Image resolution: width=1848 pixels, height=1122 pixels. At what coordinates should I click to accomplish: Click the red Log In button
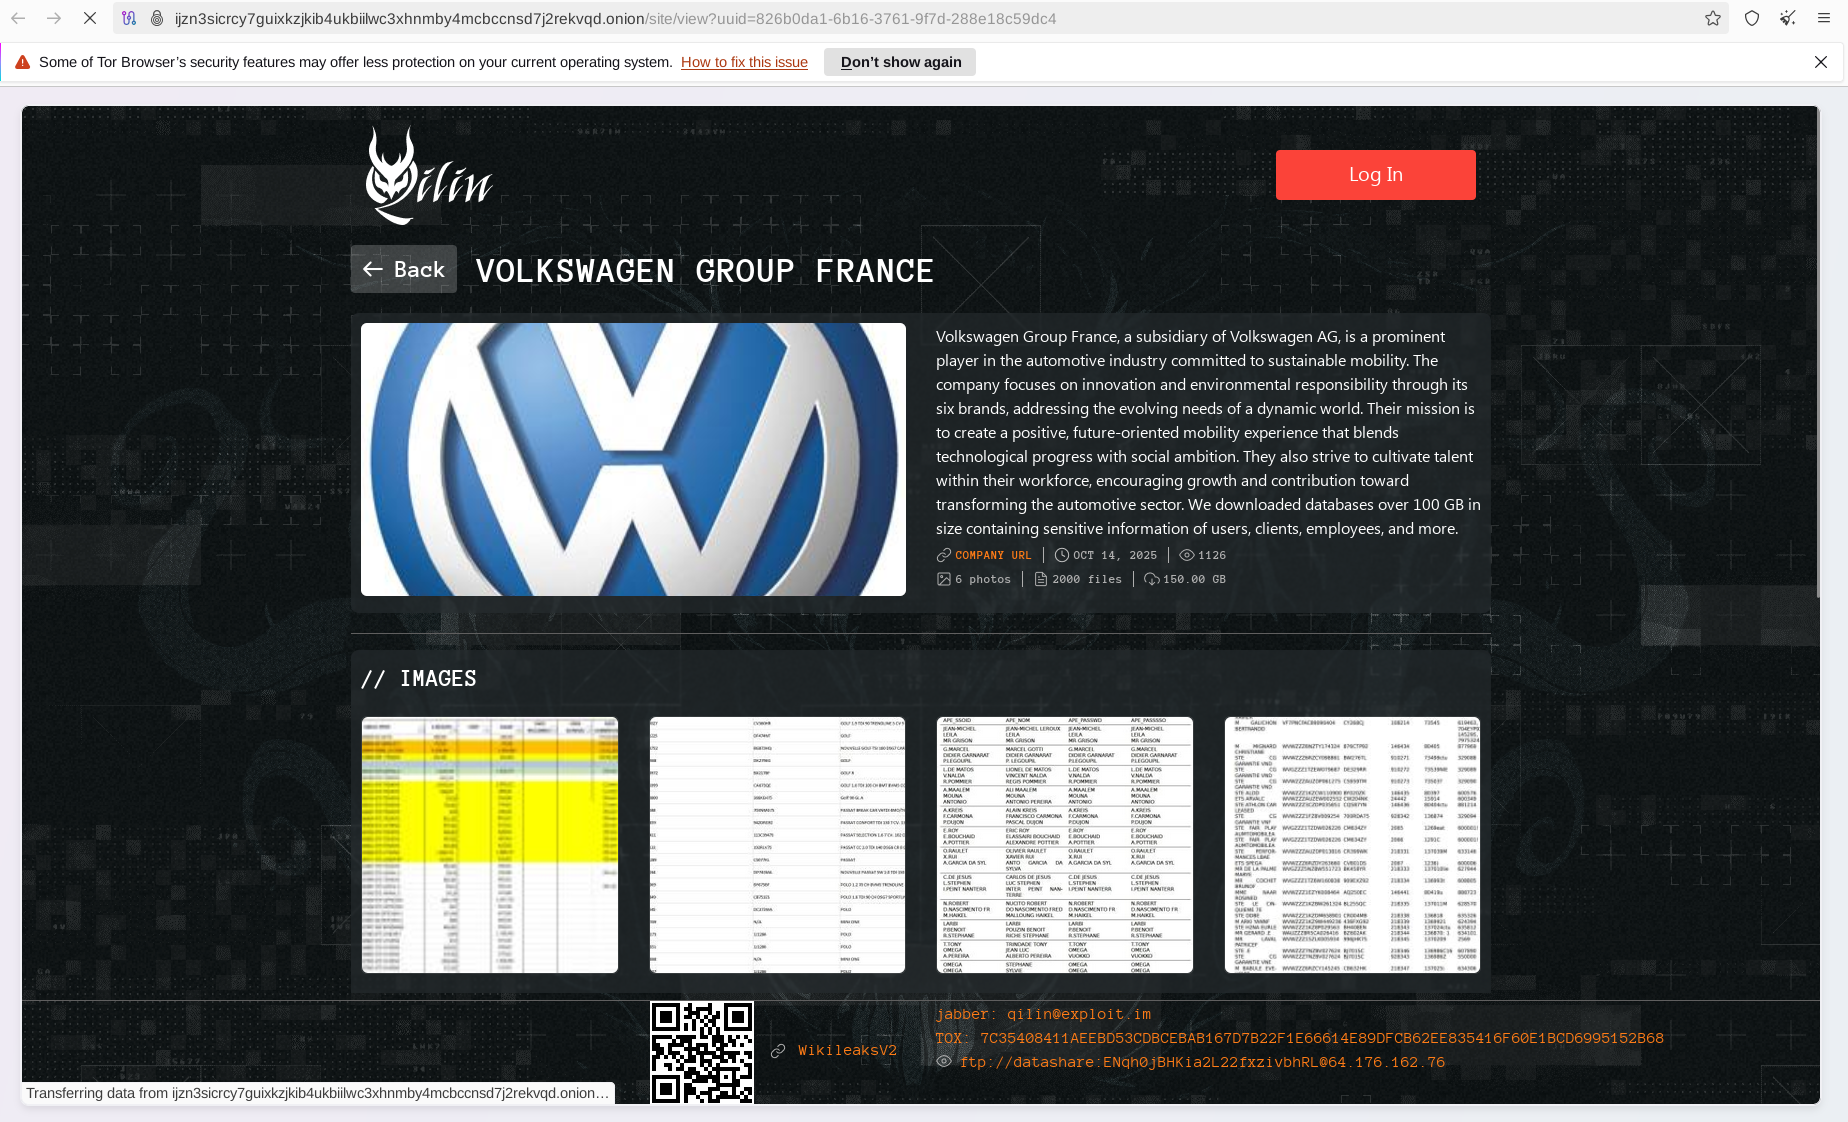(1375, 175)
